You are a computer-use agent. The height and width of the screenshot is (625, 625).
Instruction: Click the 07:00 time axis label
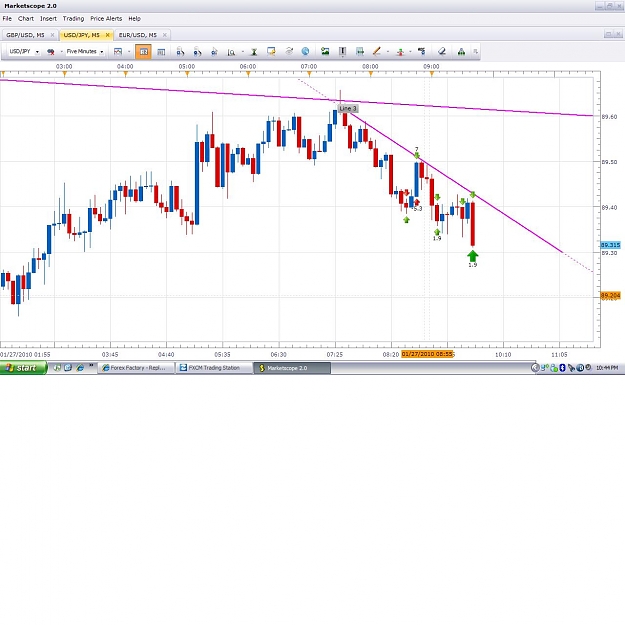[x=309, y=67]
